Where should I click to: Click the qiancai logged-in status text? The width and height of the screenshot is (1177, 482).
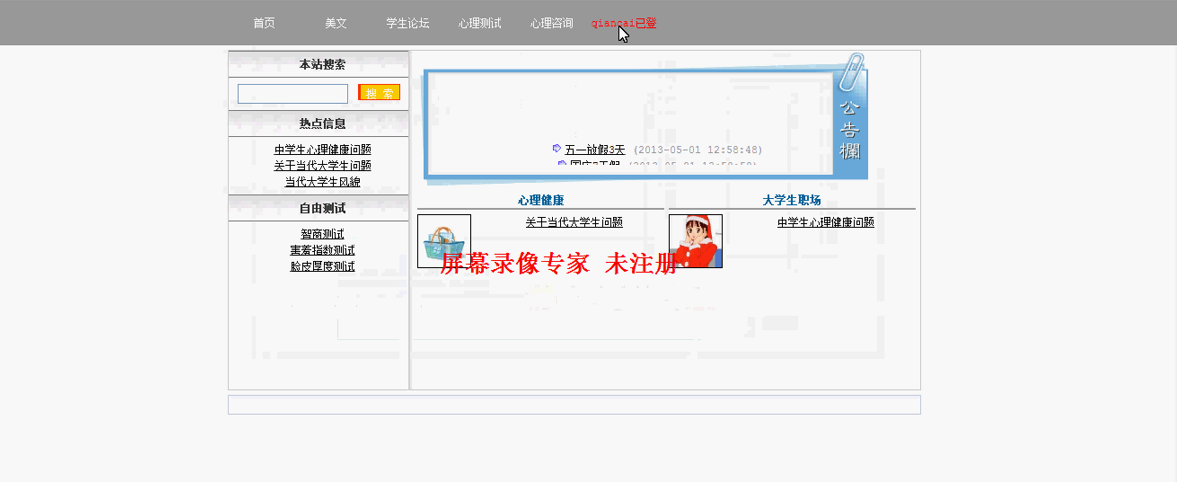point(624,23)
